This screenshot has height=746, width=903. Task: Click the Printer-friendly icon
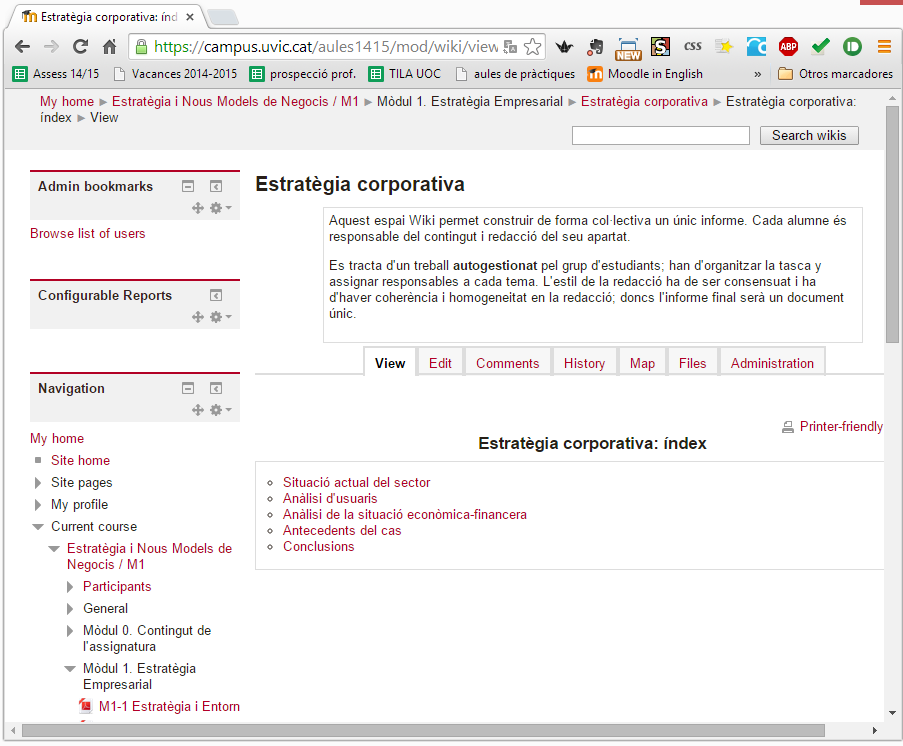(x=789, y=426)
